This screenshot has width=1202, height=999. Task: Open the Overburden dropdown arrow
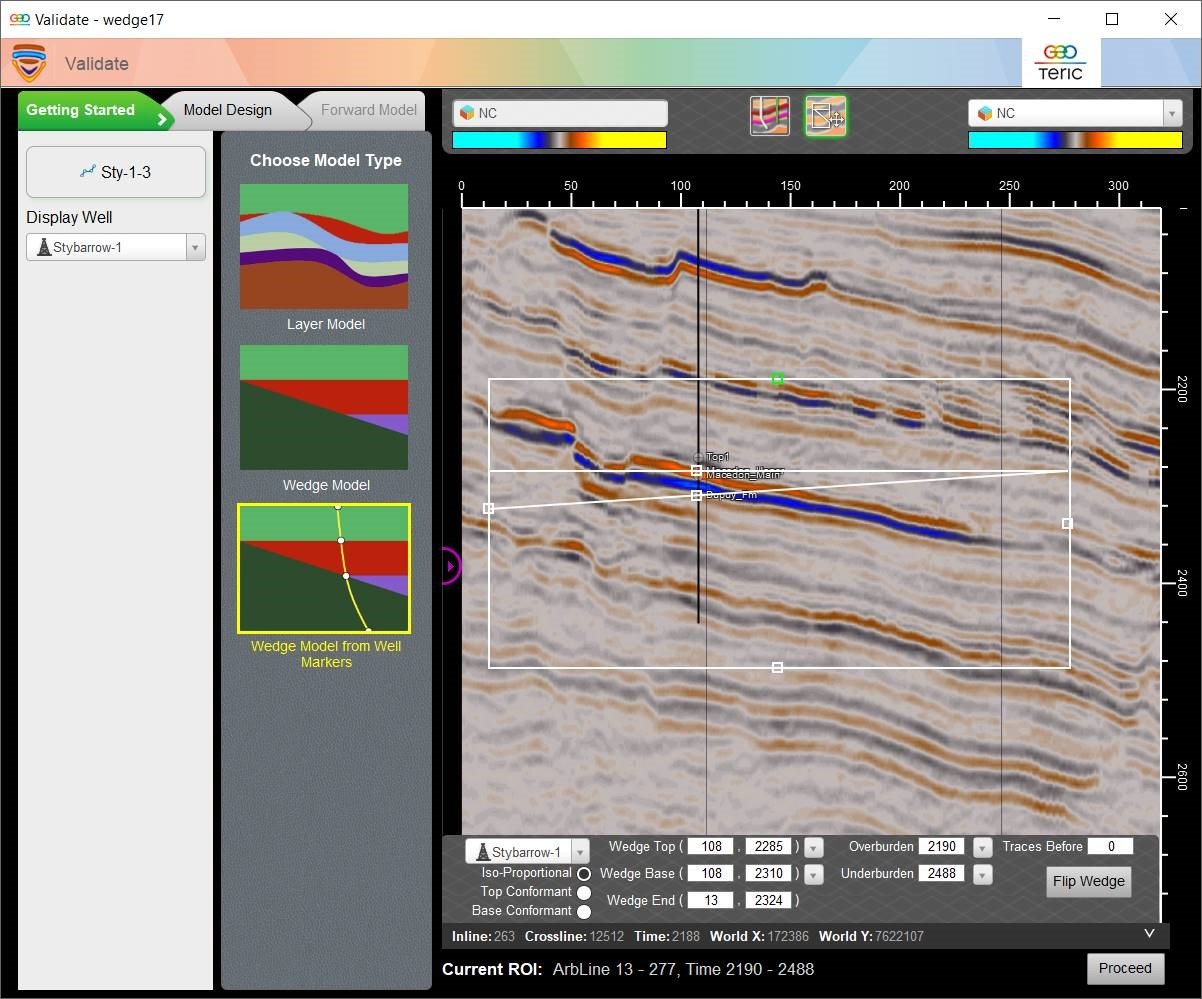982,848
